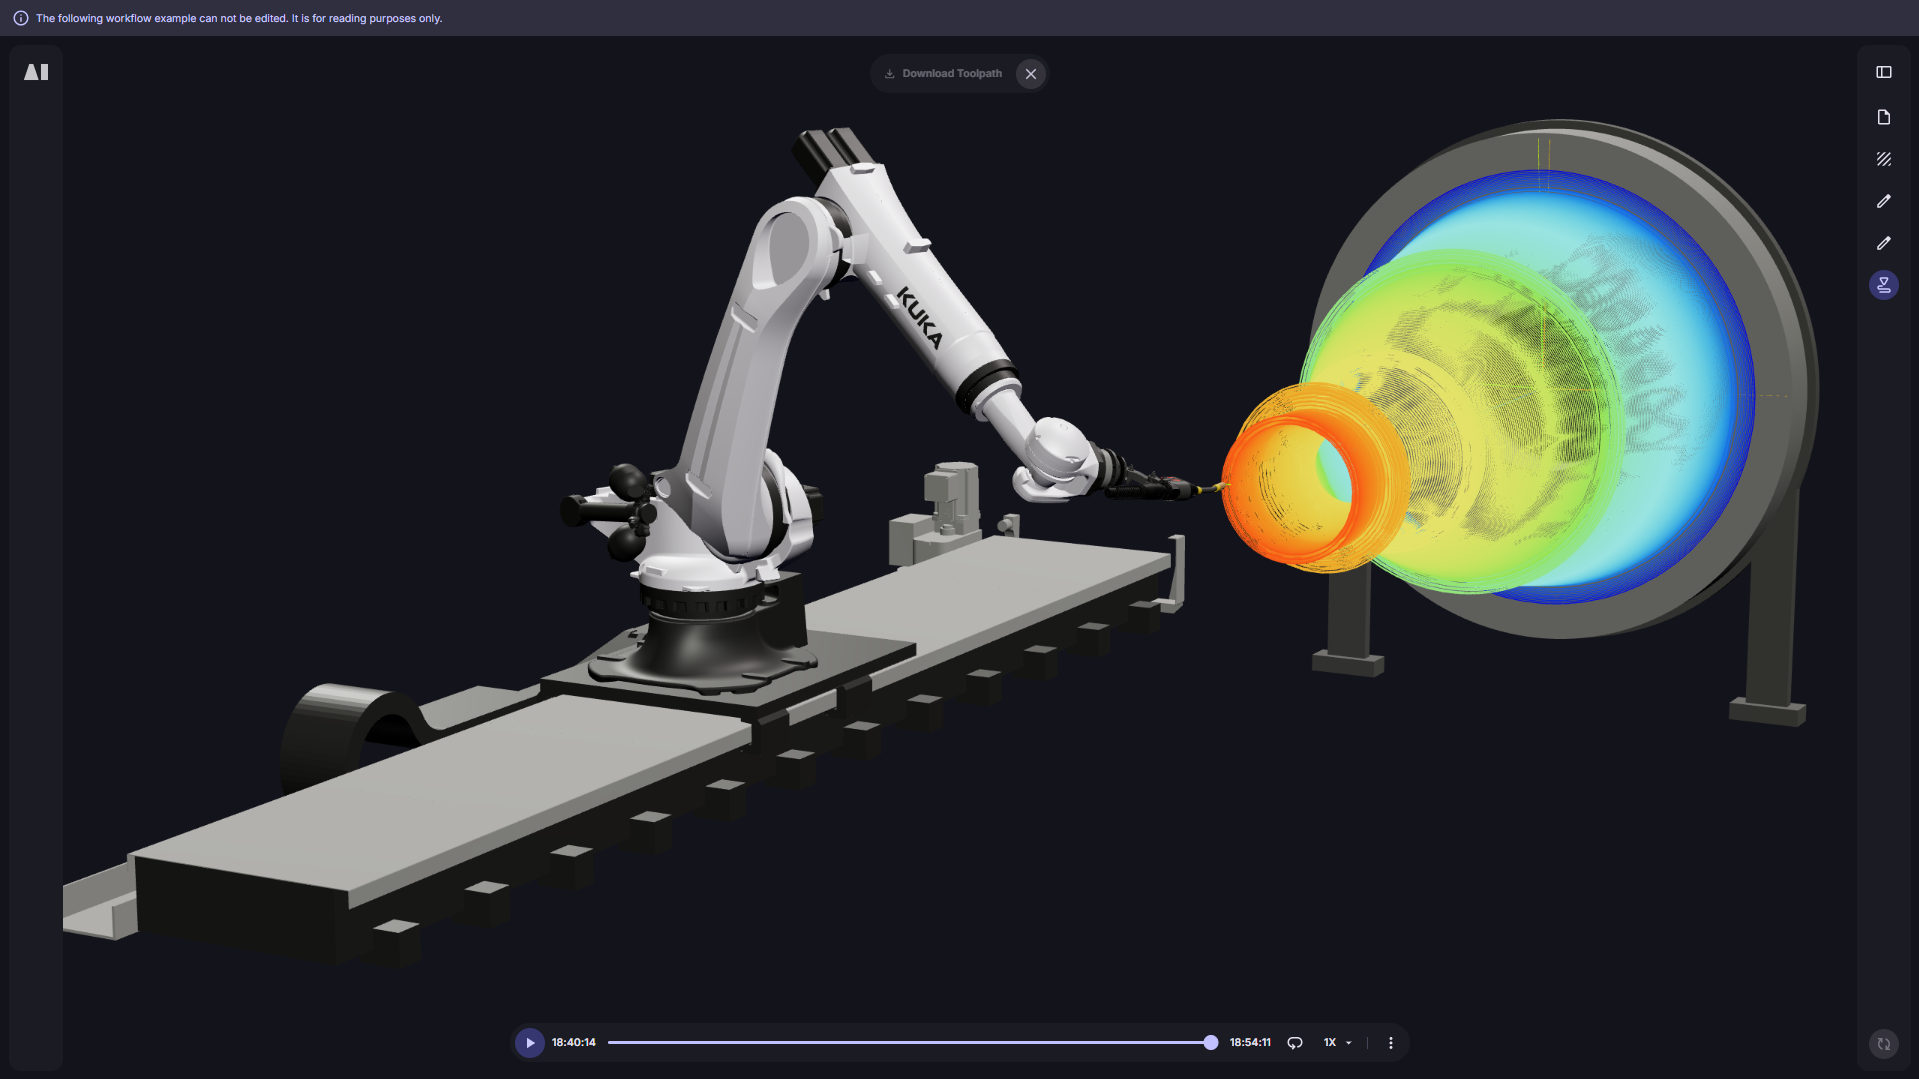
Task: Click the current time label 18:40:14
Action: [573, 1042]
